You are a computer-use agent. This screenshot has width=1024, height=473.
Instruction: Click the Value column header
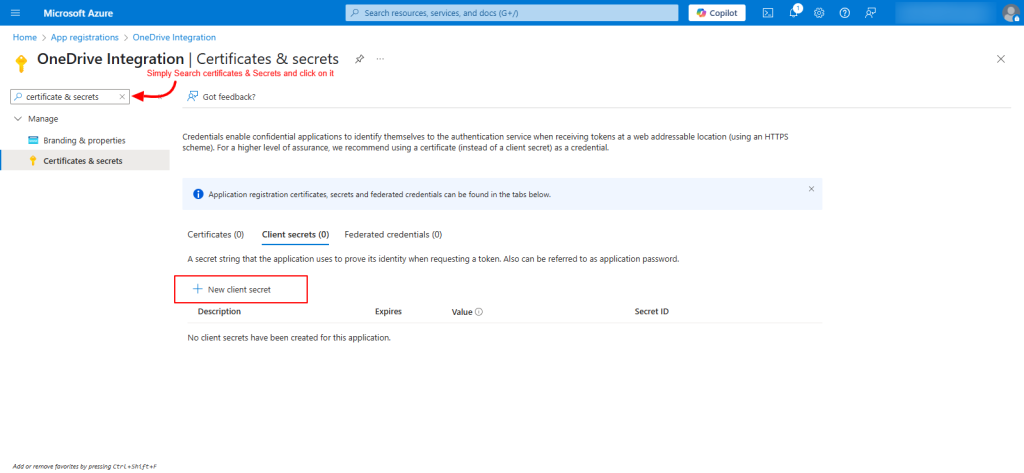point(462,312)
